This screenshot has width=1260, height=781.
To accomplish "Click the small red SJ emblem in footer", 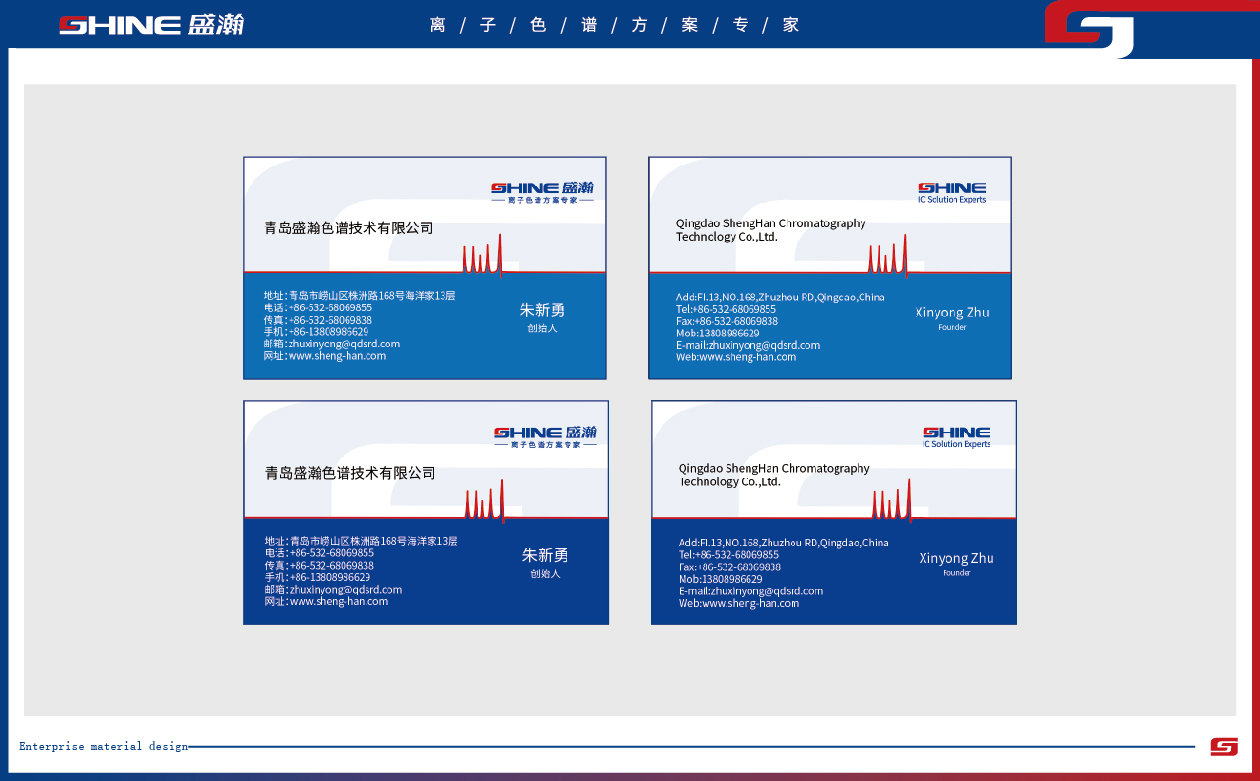I will (x=1224, y=746).
